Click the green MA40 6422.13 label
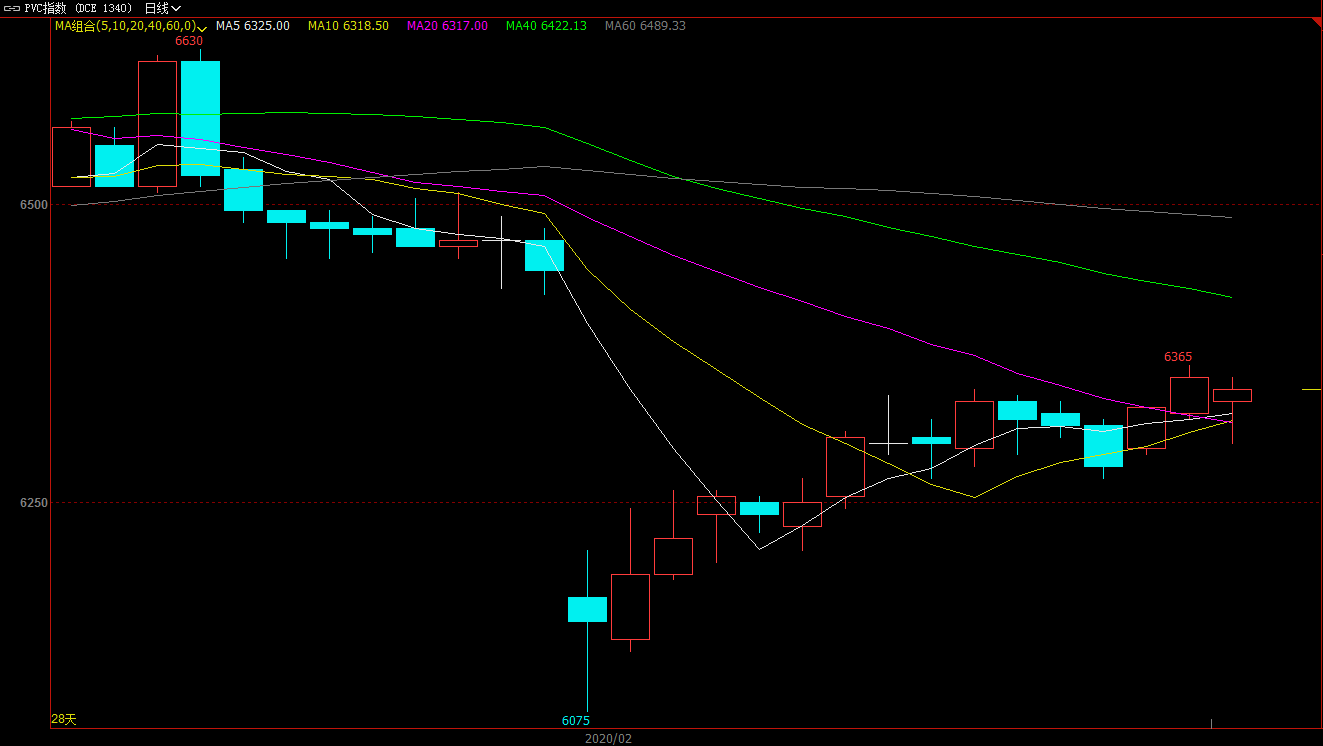This screenshot has width=1323, height=746. tap(546, 26)
